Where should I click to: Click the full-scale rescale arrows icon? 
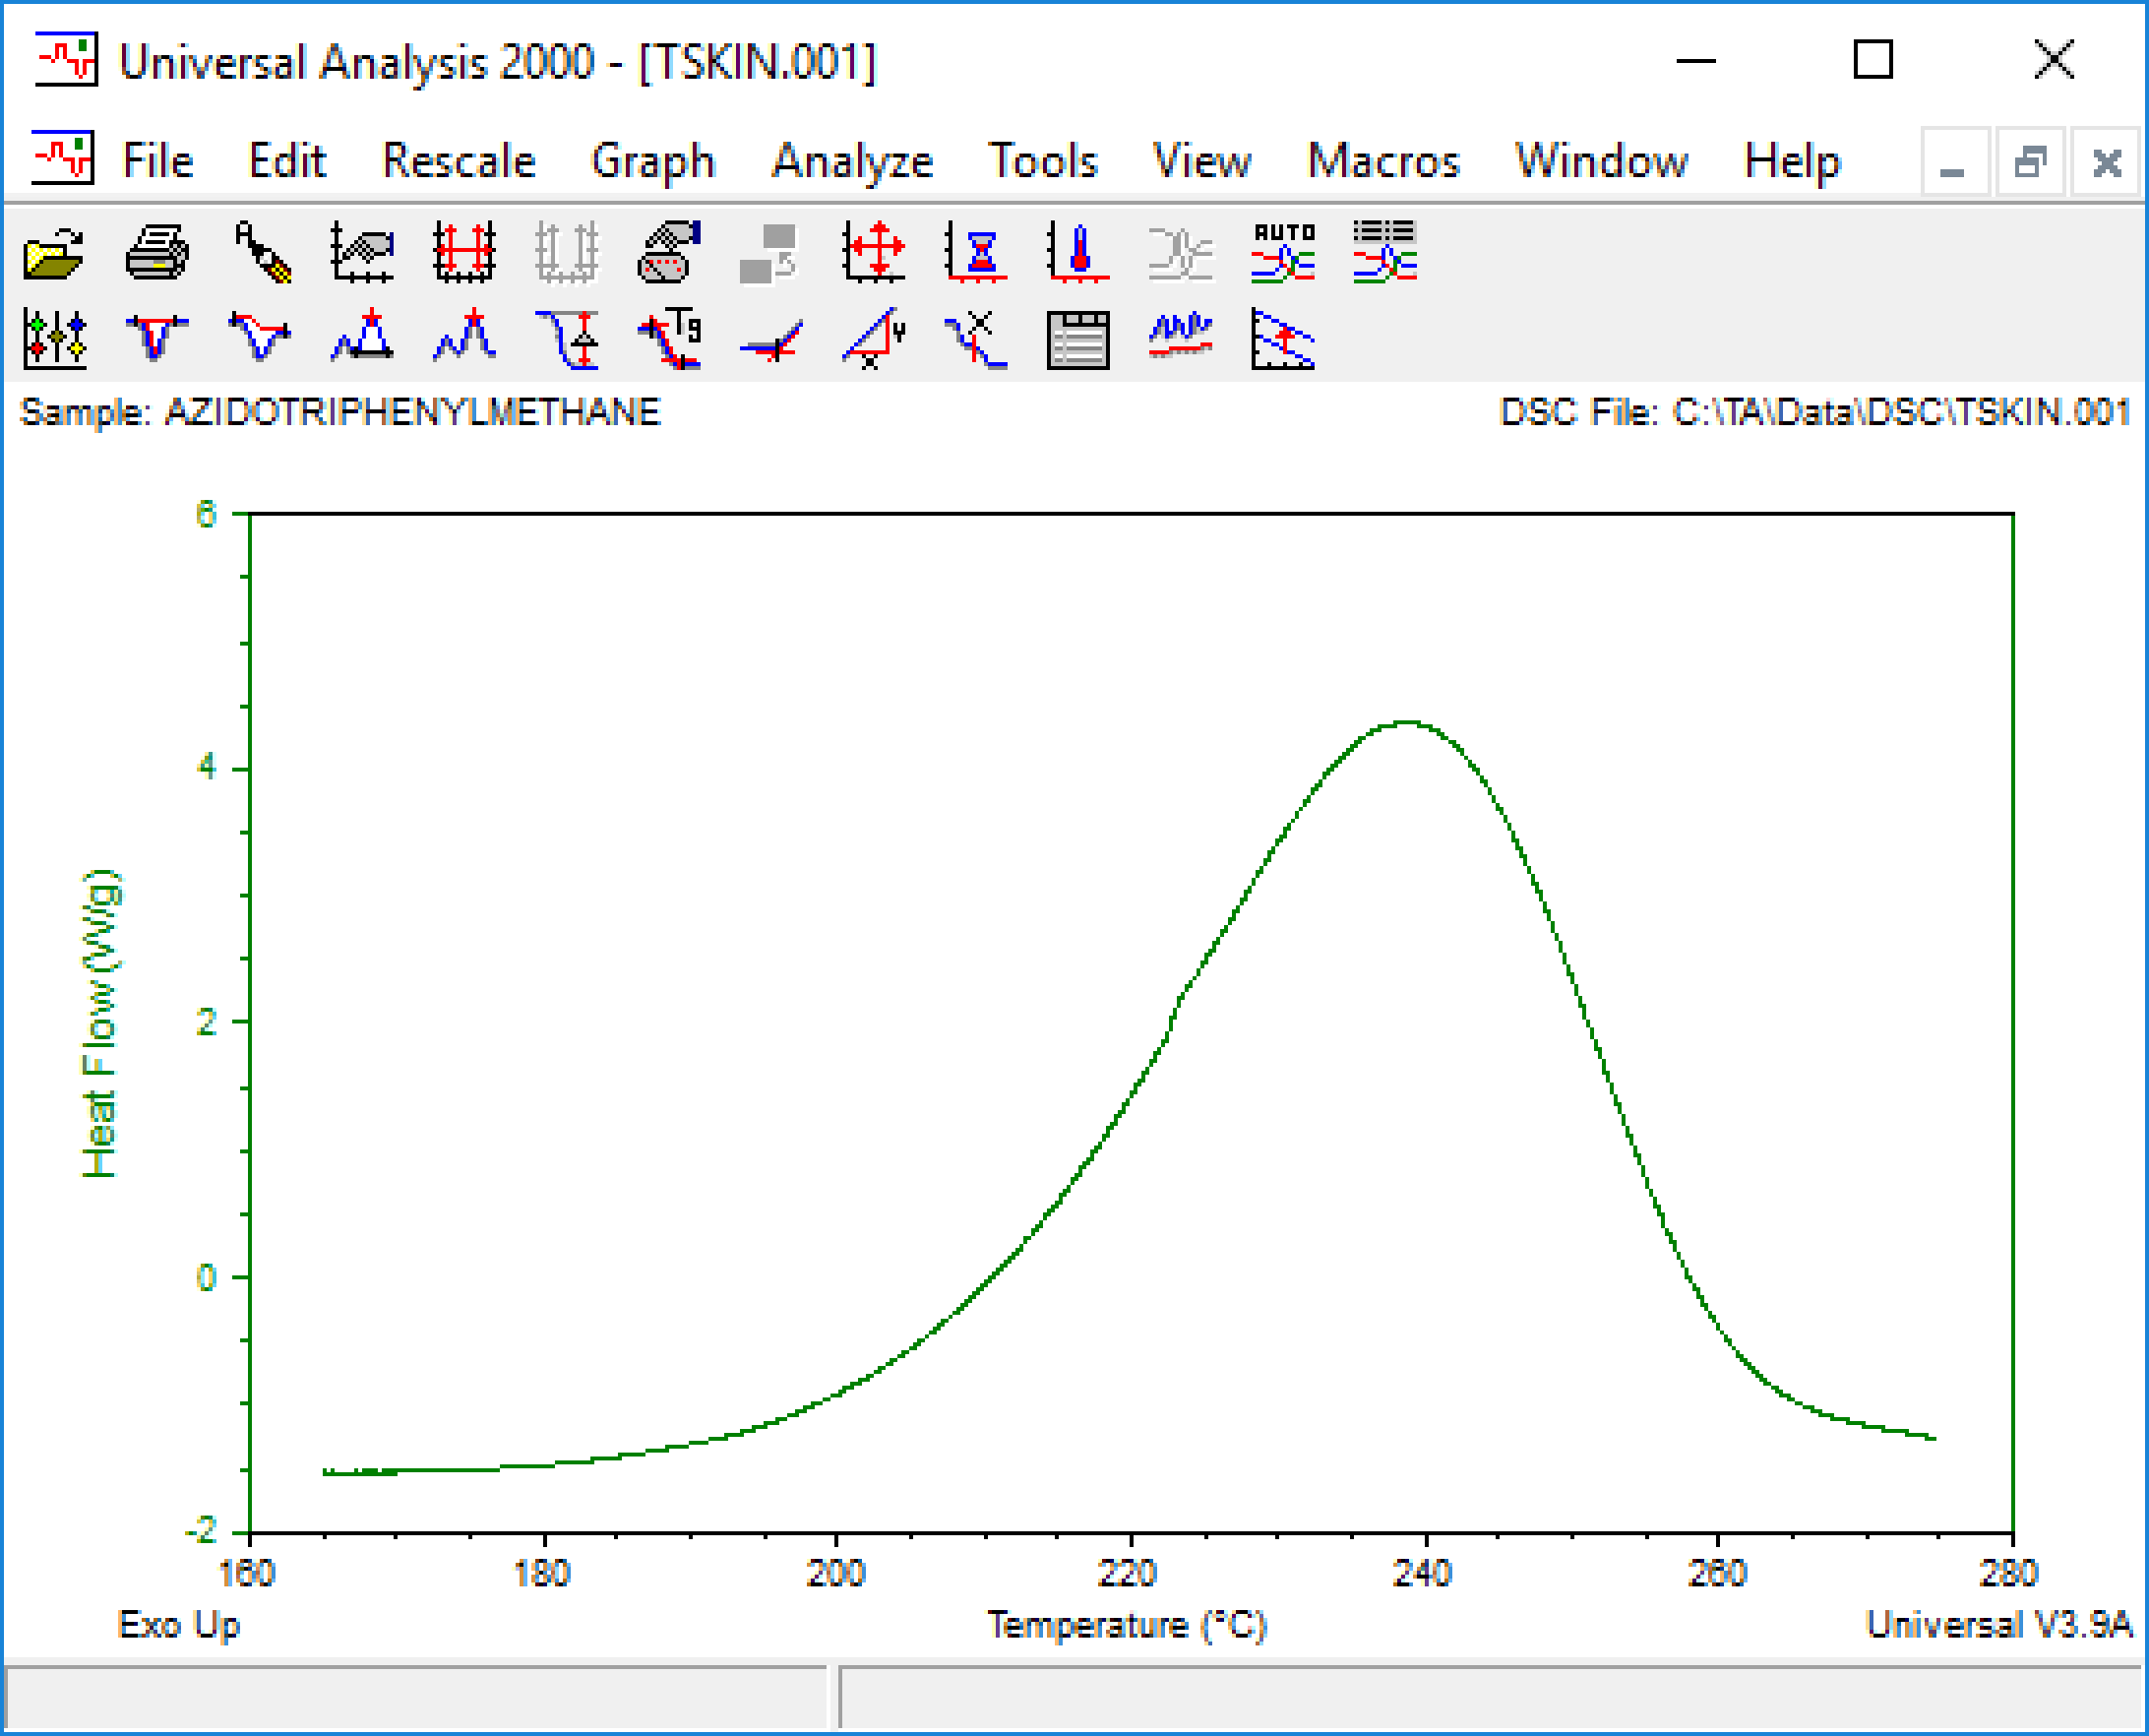(x=874, y=251)
